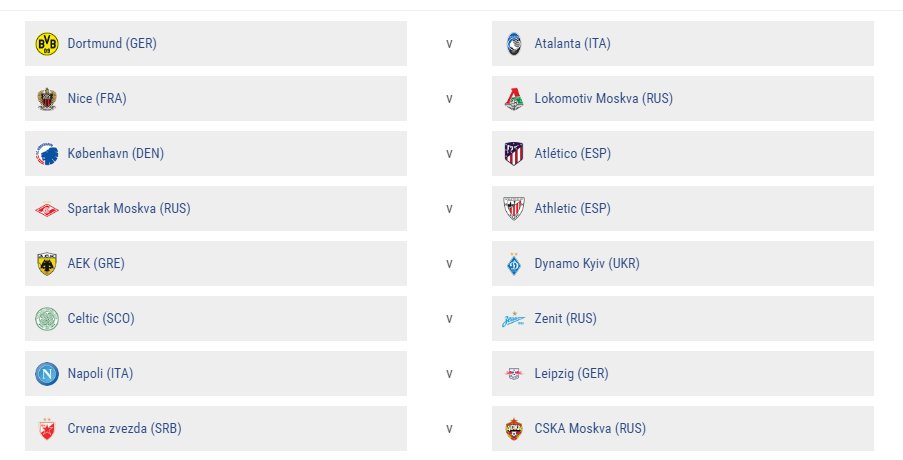Open the København lion crest
Viewport: 903px width, 460px height.
click(47, 154)
